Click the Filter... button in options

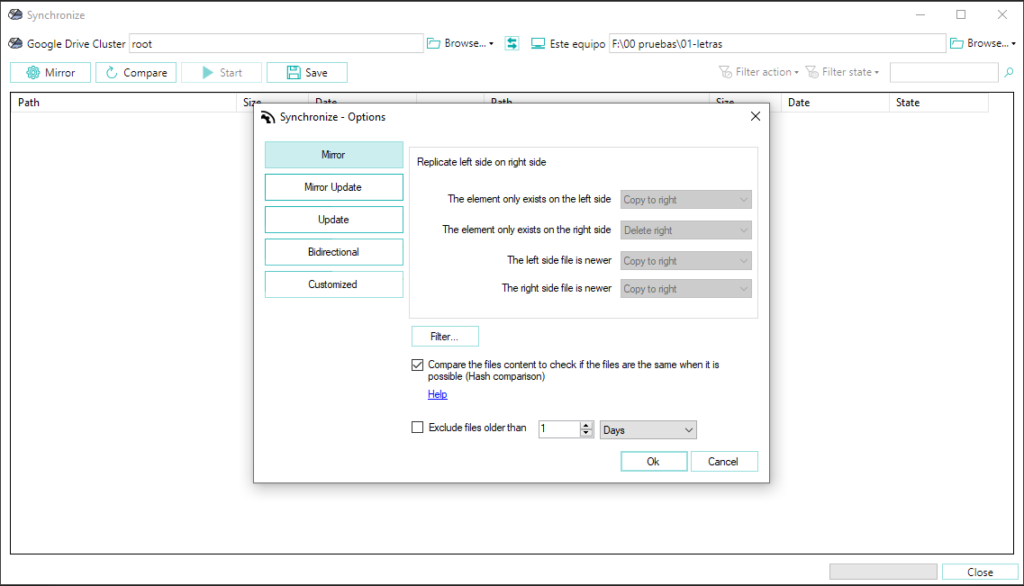click(445, 336)
